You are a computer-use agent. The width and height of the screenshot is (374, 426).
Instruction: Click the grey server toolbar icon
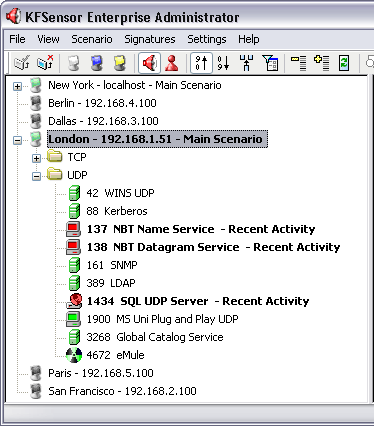click(x=74, y=63)
